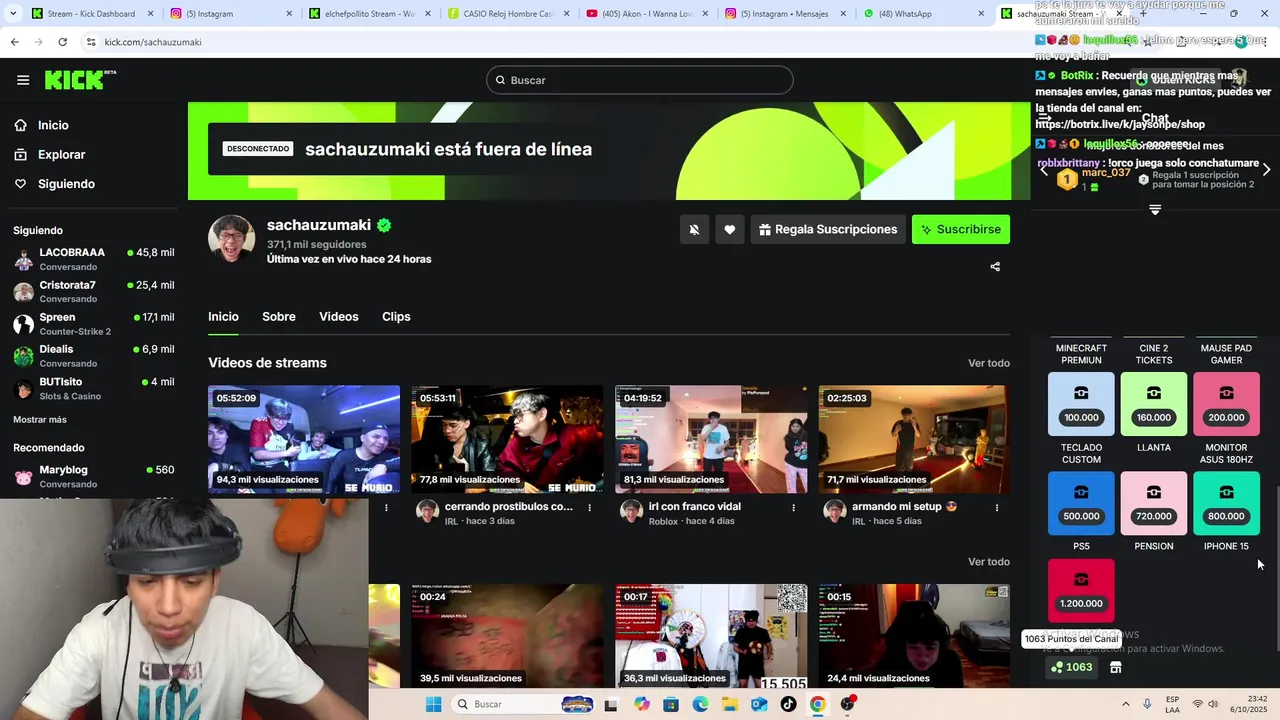Click the heart follow button

click(730, 229)
